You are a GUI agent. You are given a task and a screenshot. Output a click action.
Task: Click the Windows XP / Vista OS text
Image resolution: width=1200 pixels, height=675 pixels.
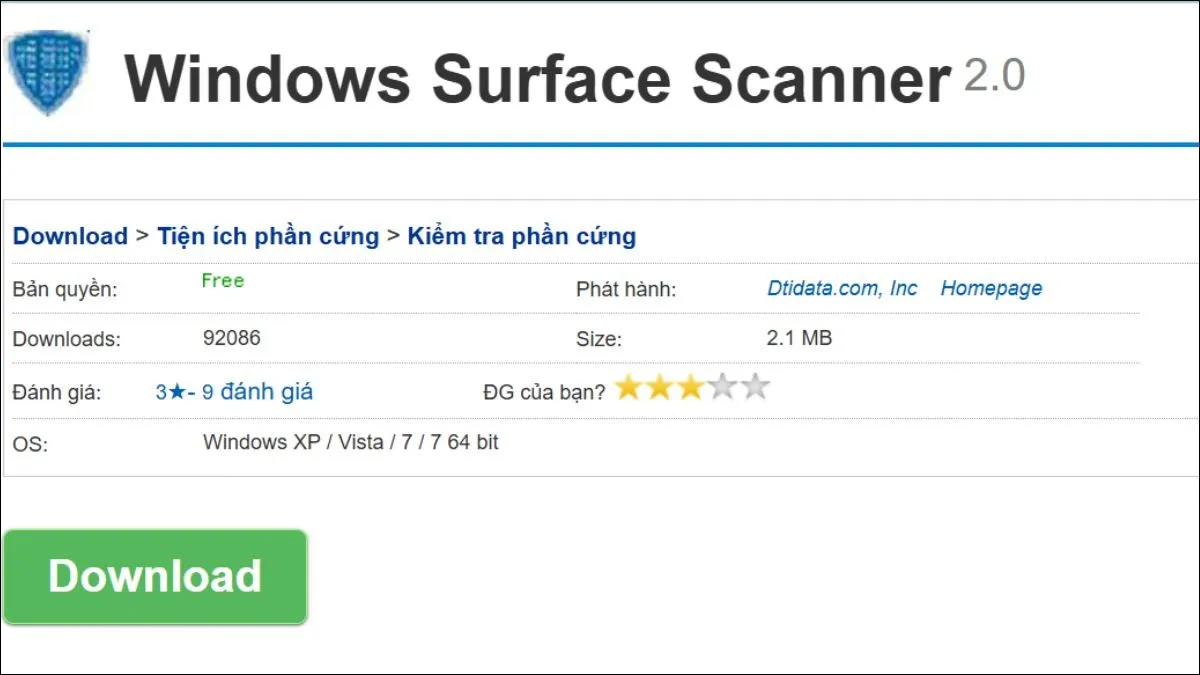pyautogui.click(x=350, y=442)
